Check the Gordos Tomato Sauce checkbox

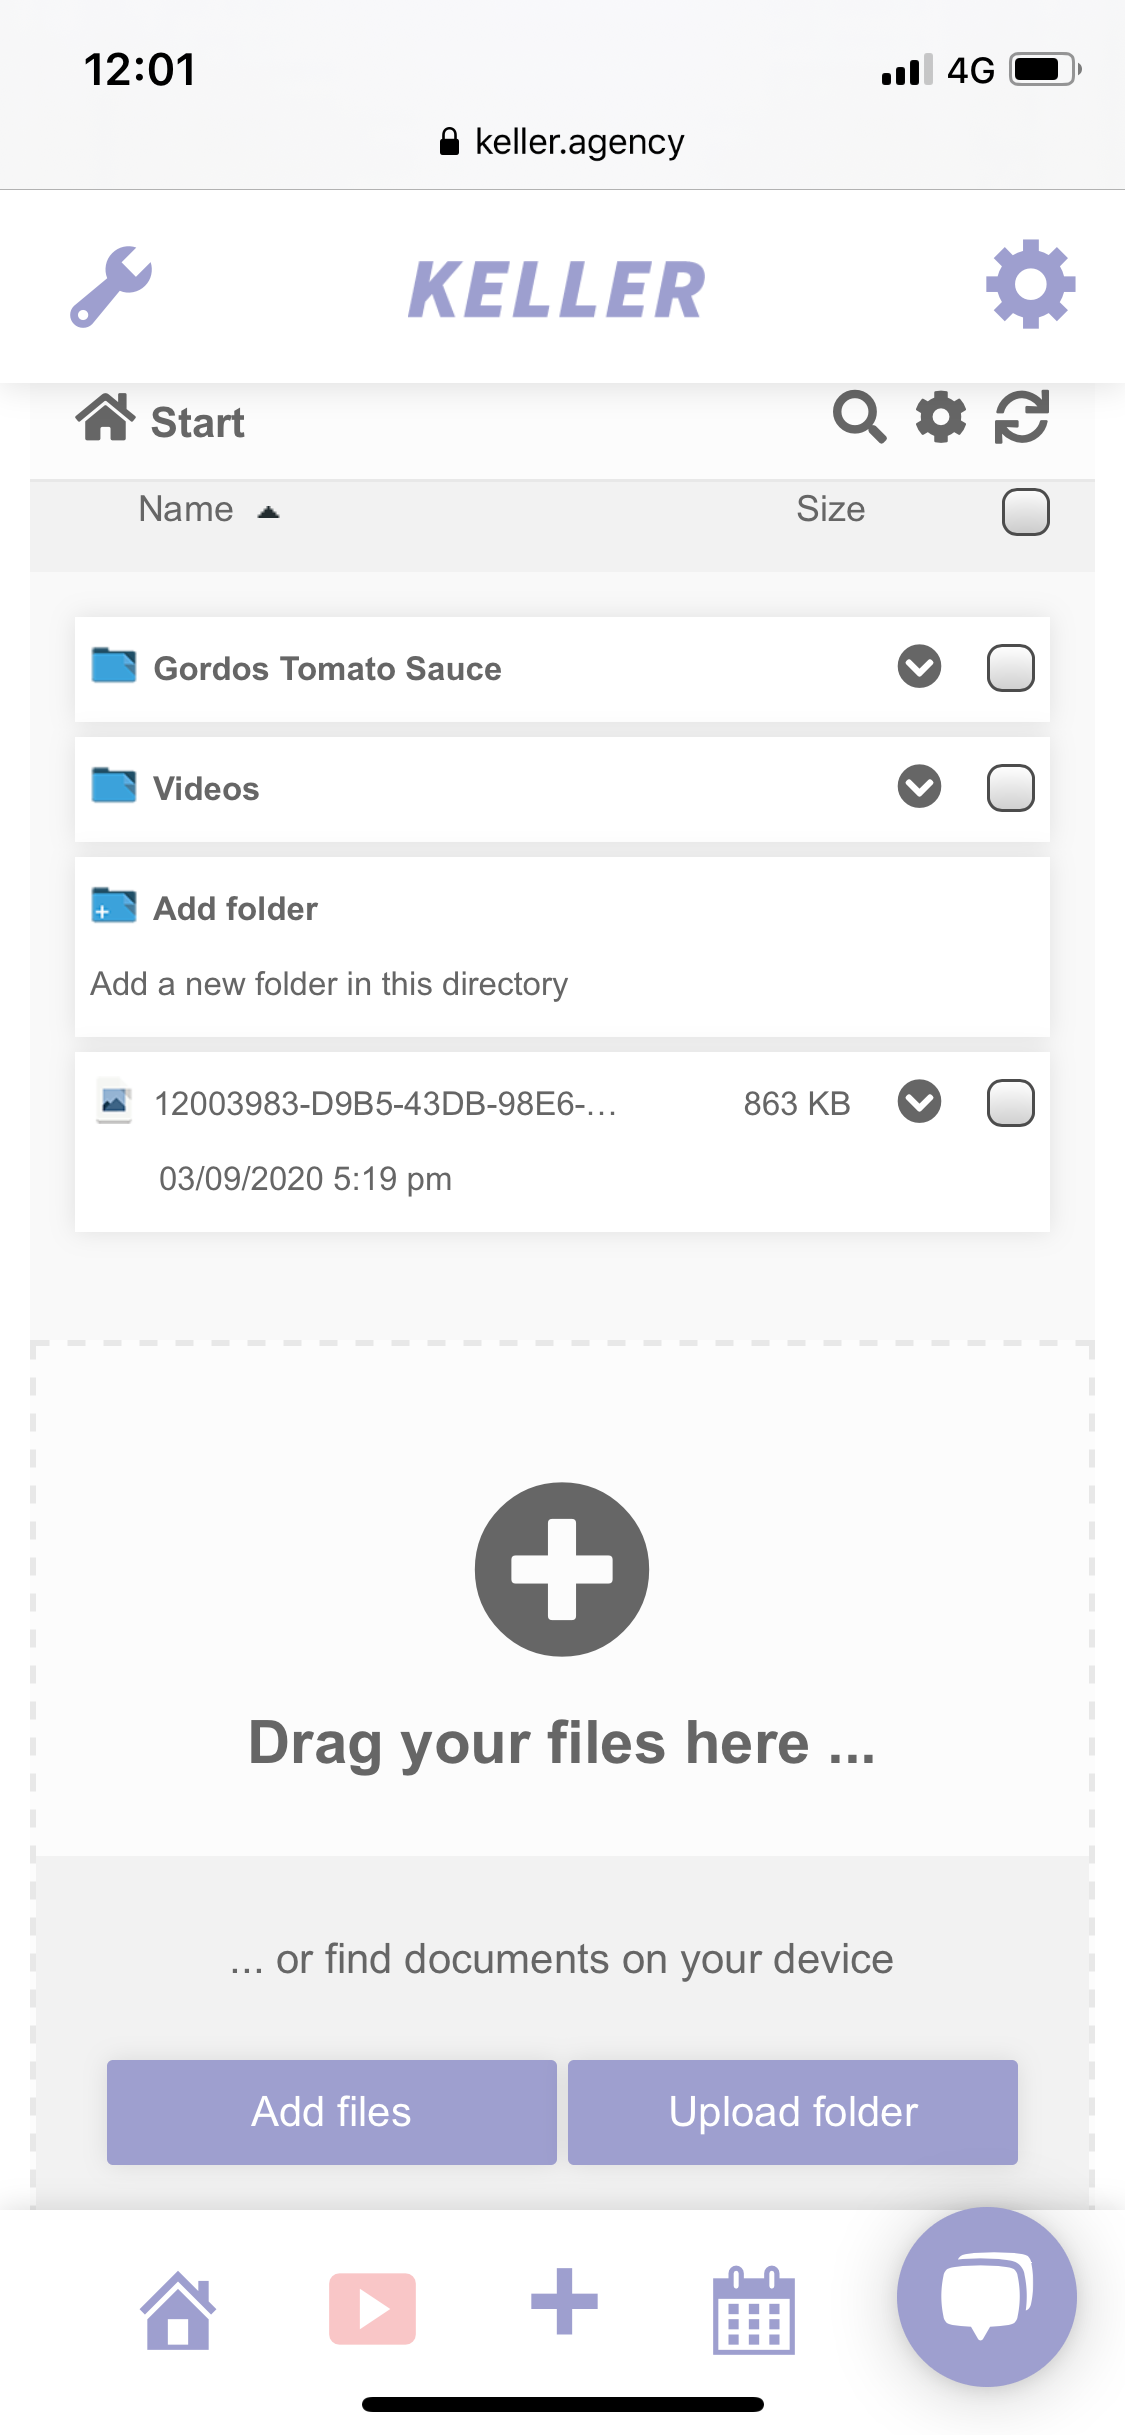point(1010,668)
